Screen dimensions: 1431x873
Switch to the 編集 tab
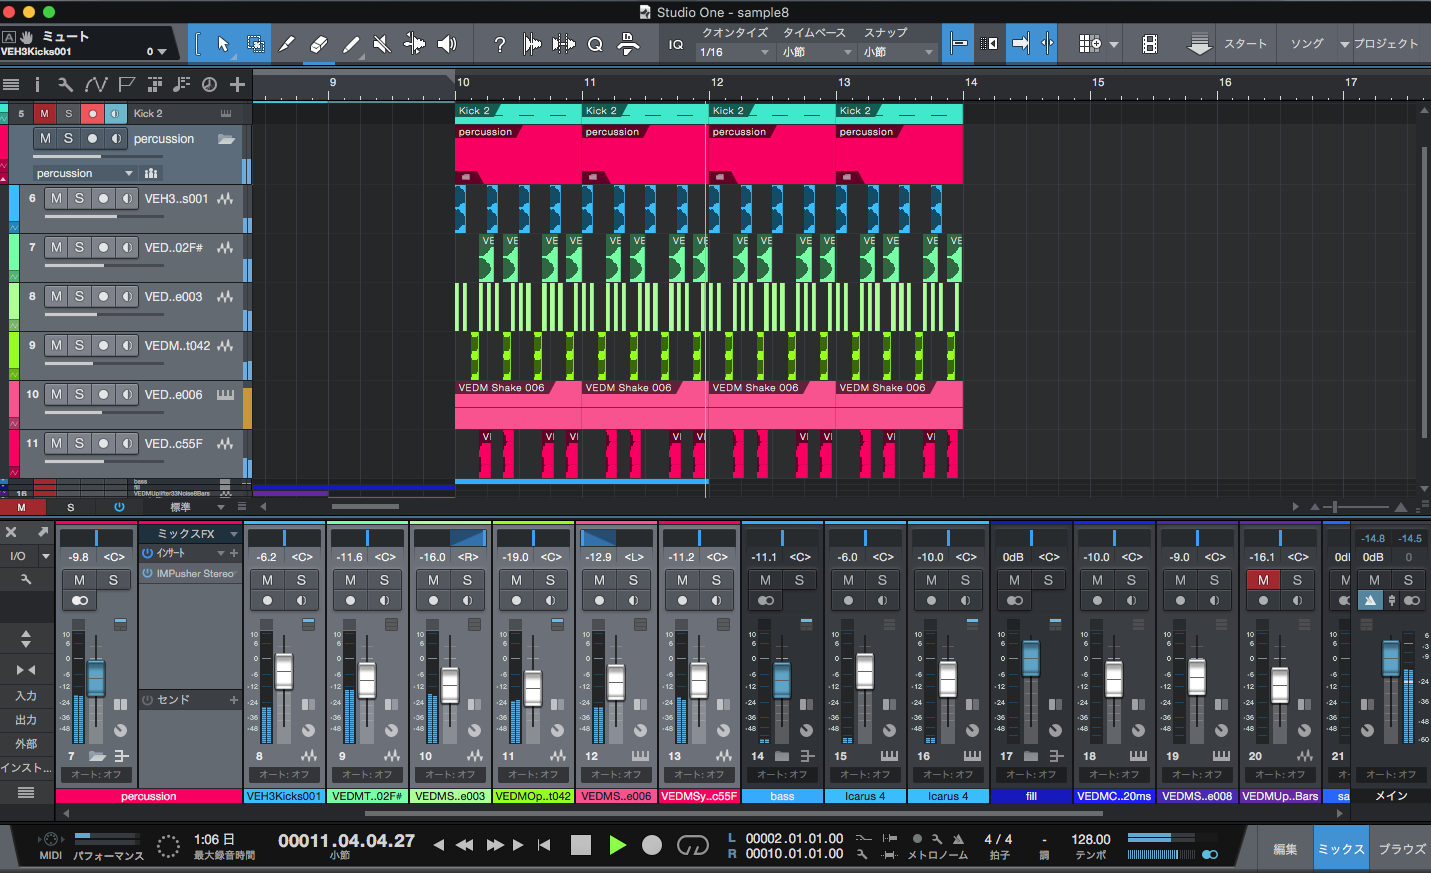tap(1285, 849)
